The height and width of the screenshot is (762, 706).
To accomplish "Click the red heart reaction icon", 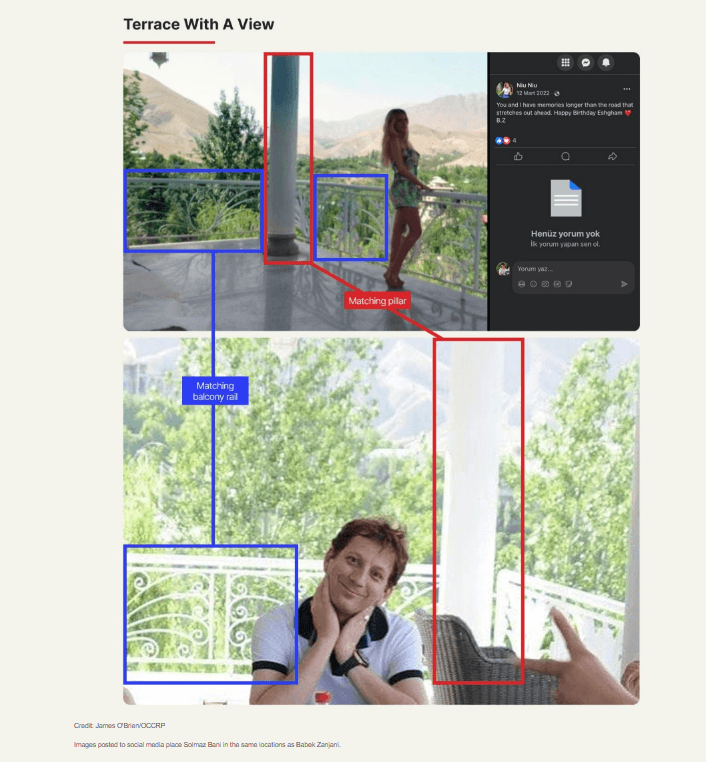I will tap(506, 140).
